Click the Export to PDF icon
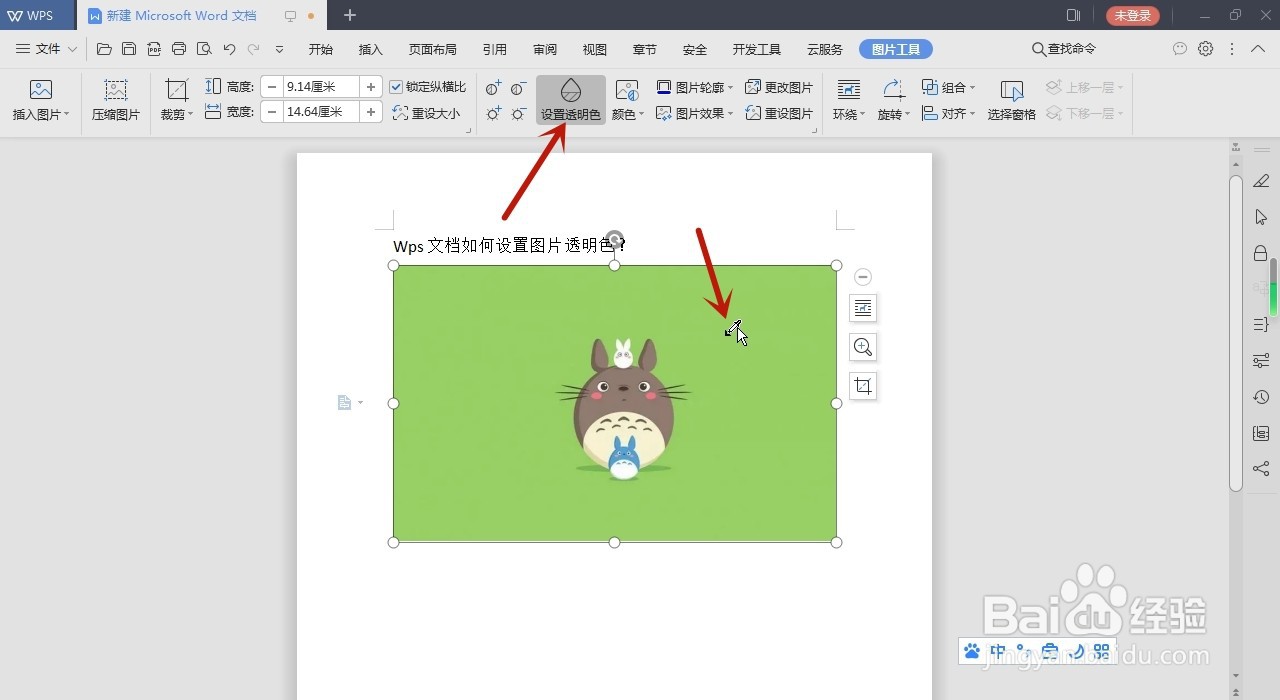Viewport: 1280px width, 700px height. pos(154,49)
